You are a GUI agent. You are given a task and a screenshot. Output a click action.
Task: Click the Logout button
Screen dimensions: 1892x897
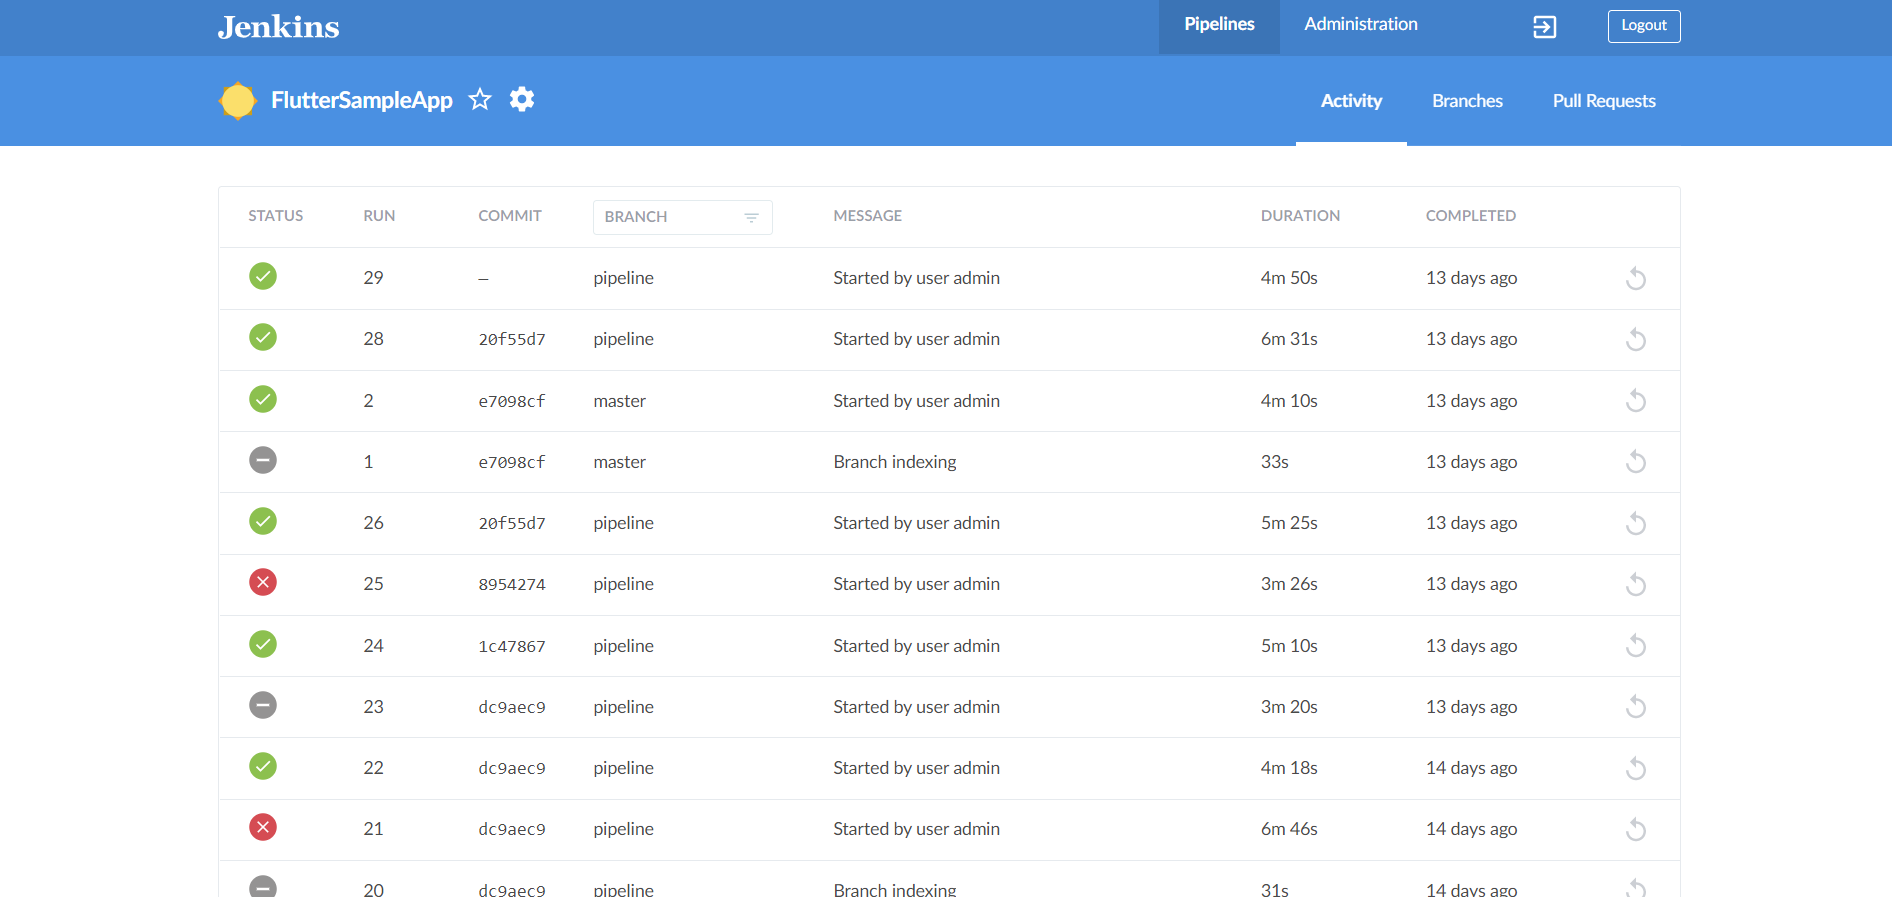(1644, 26)
